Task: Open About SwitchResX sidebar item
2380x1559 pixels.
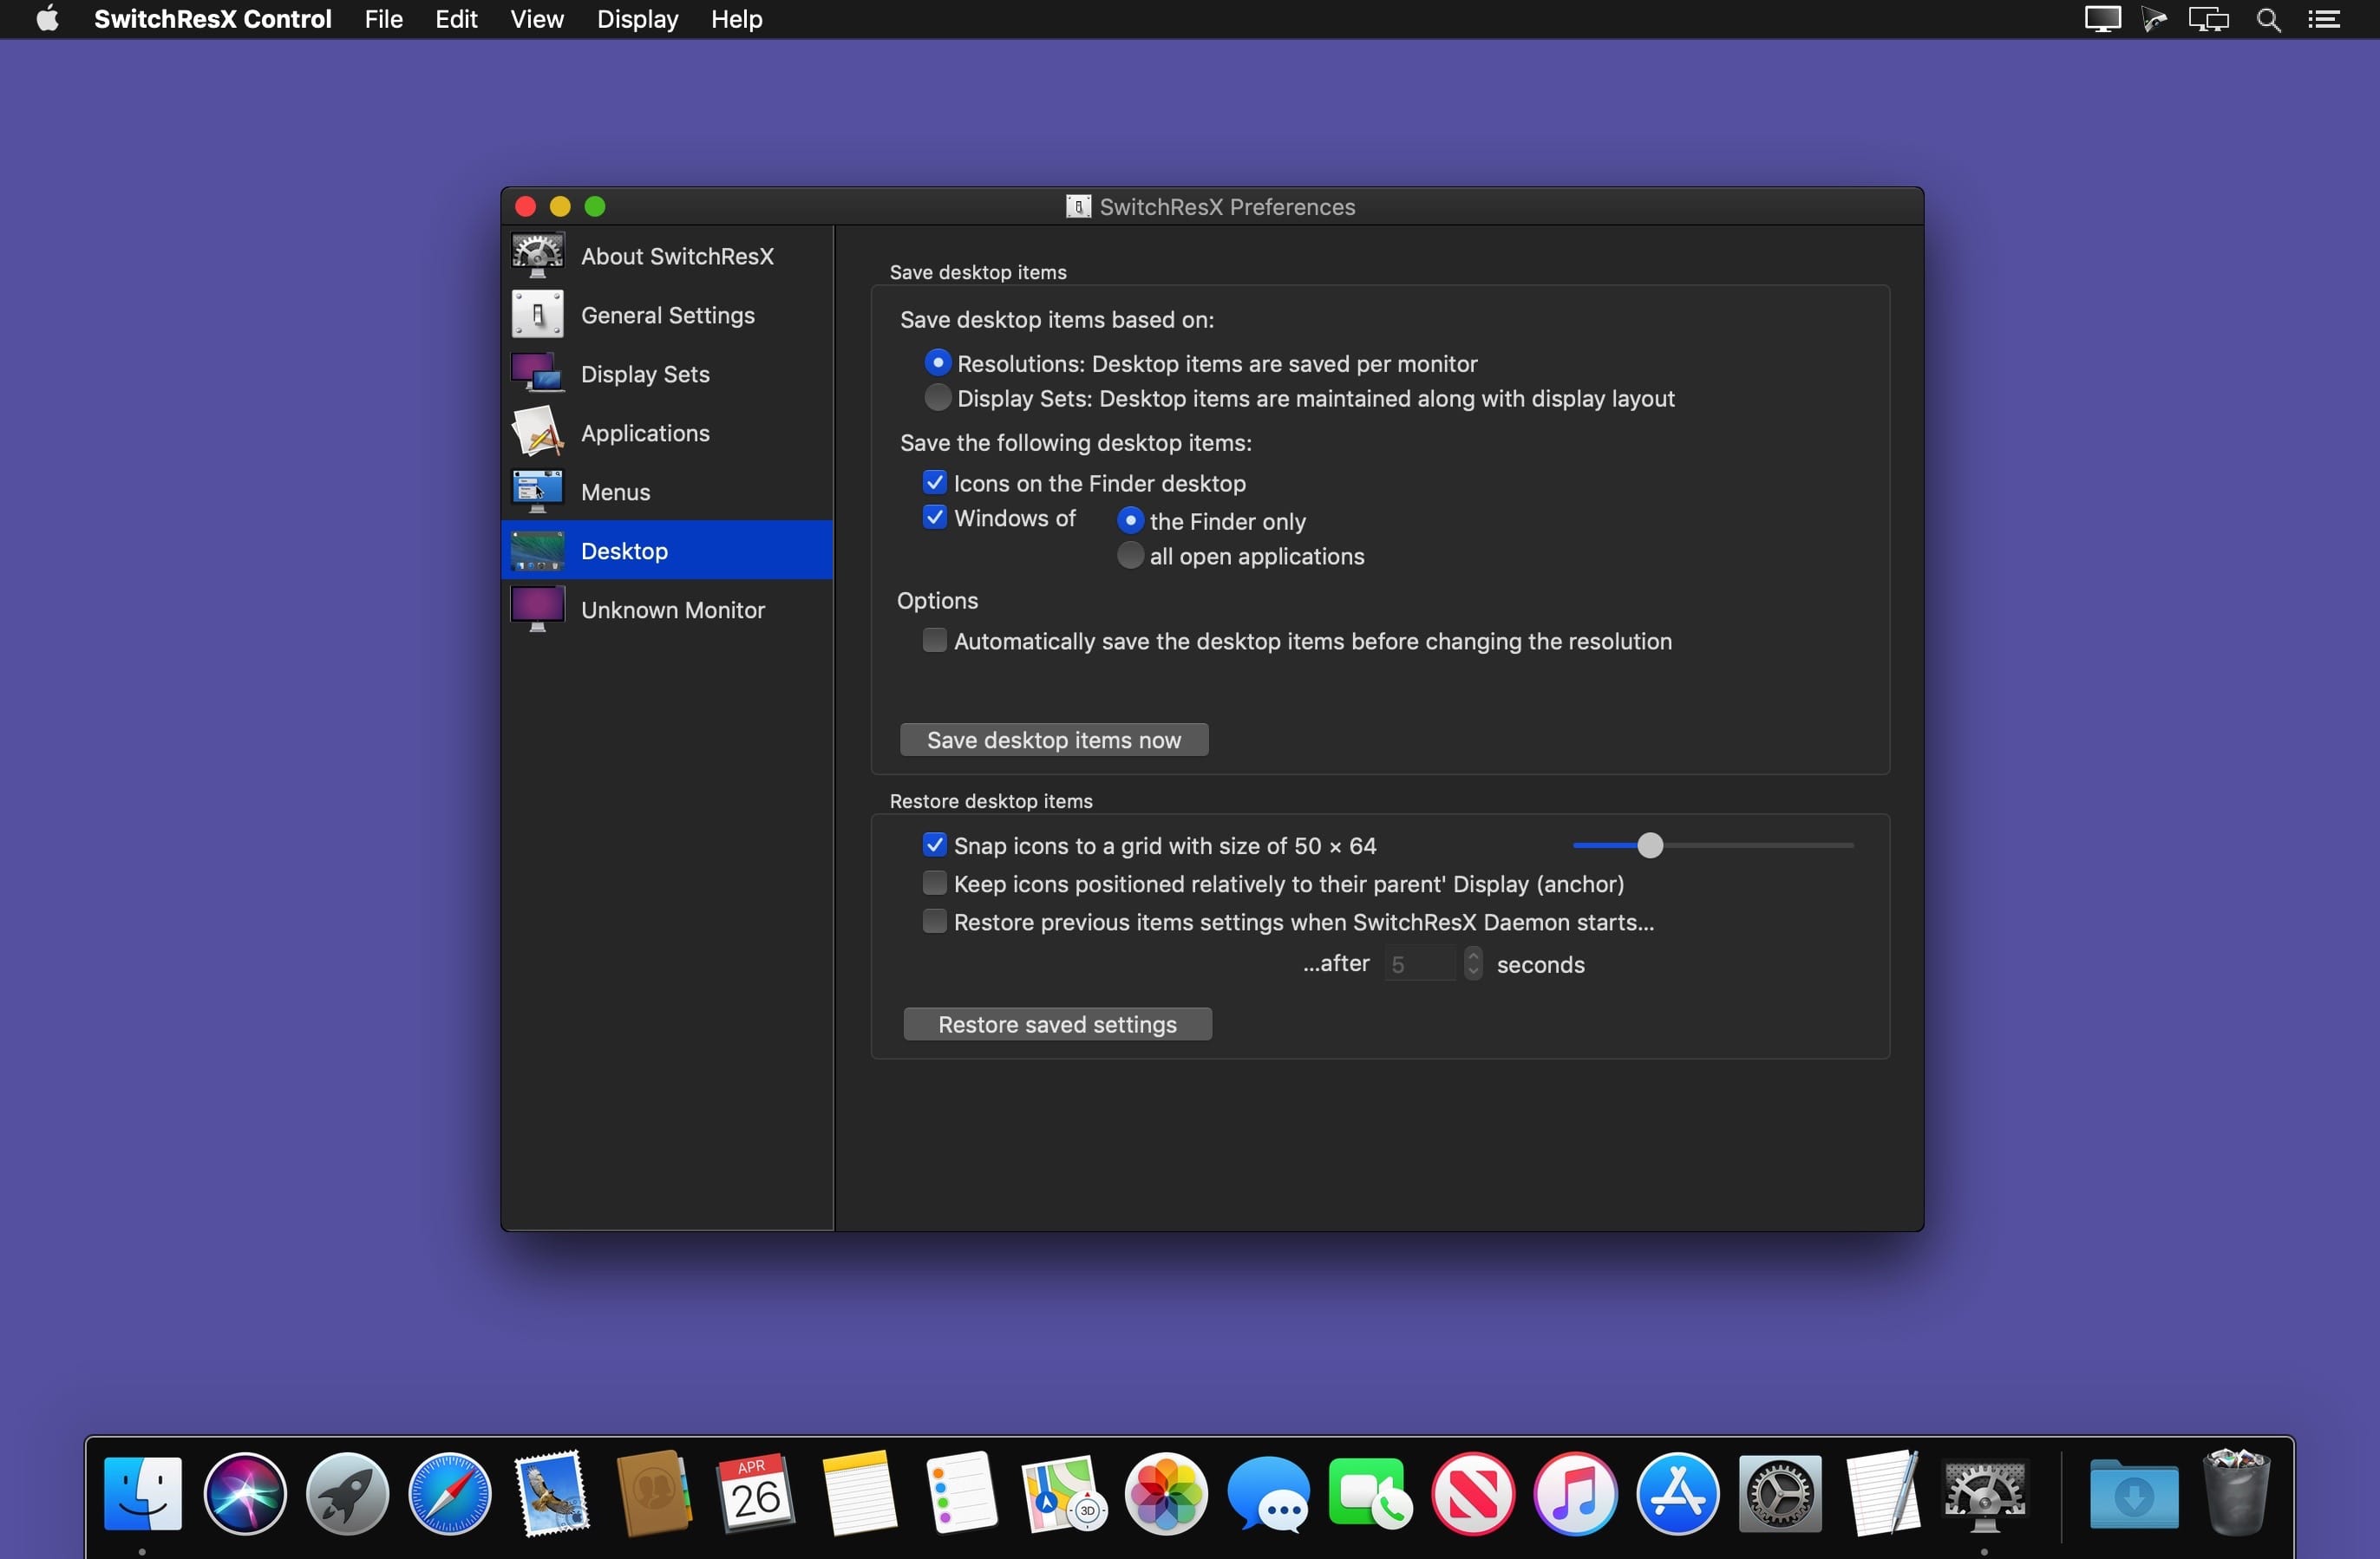Action: pos(667,256)
